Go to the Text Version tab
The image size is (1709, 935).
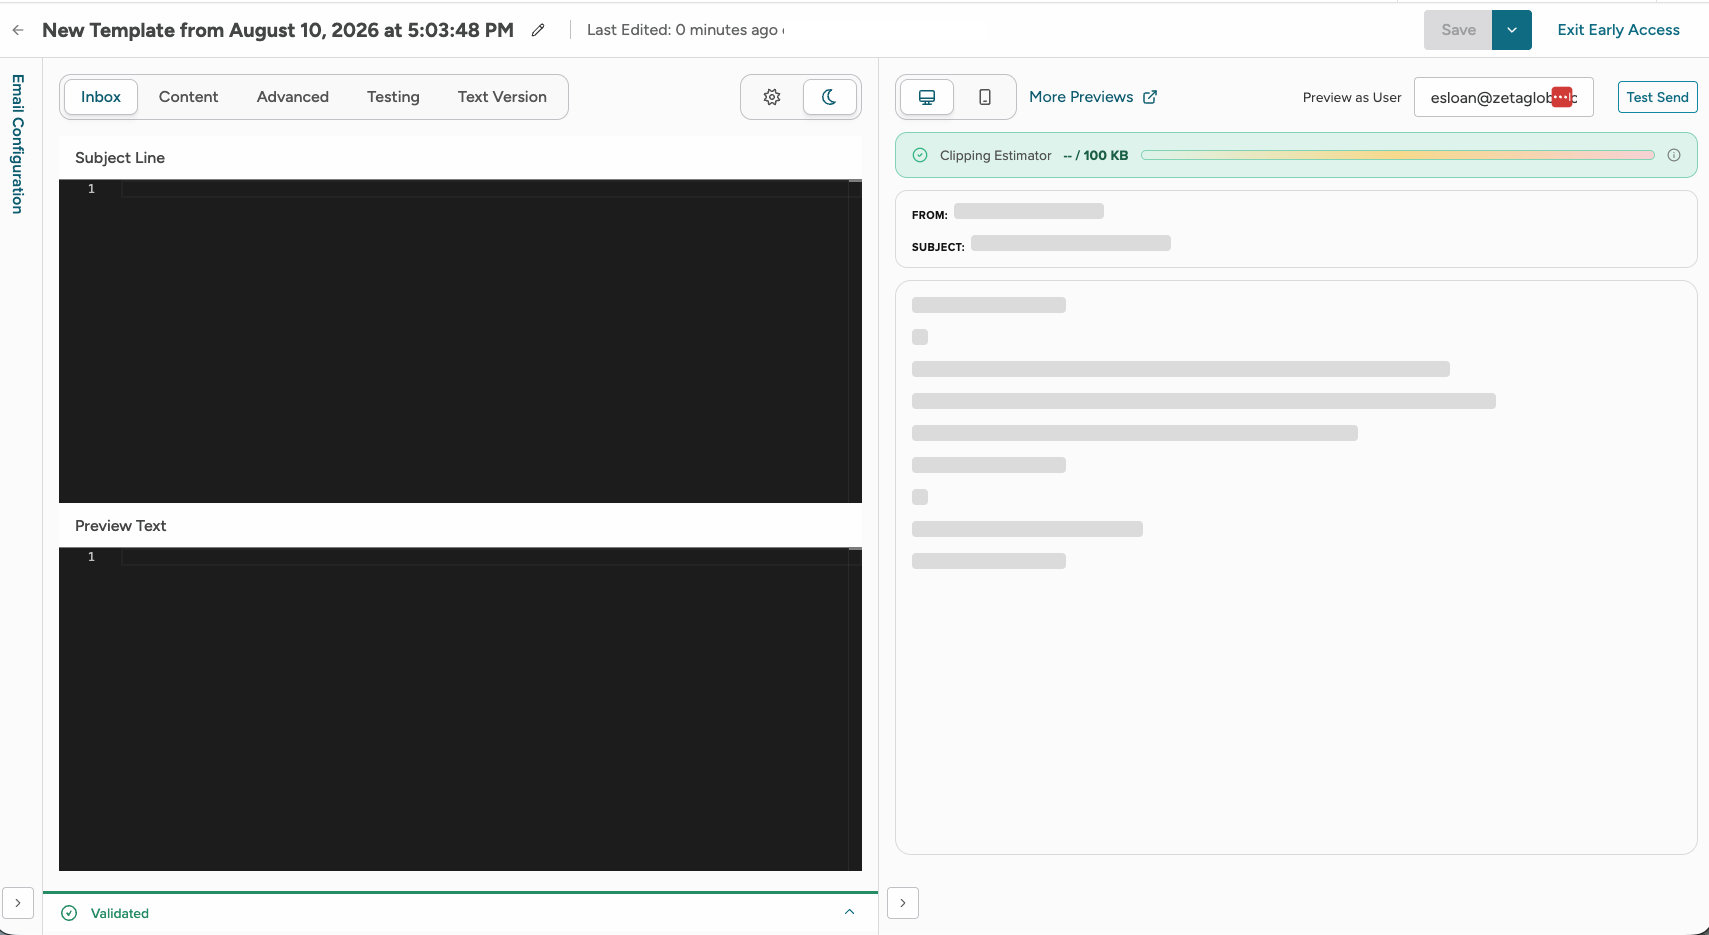pos(502,97)
